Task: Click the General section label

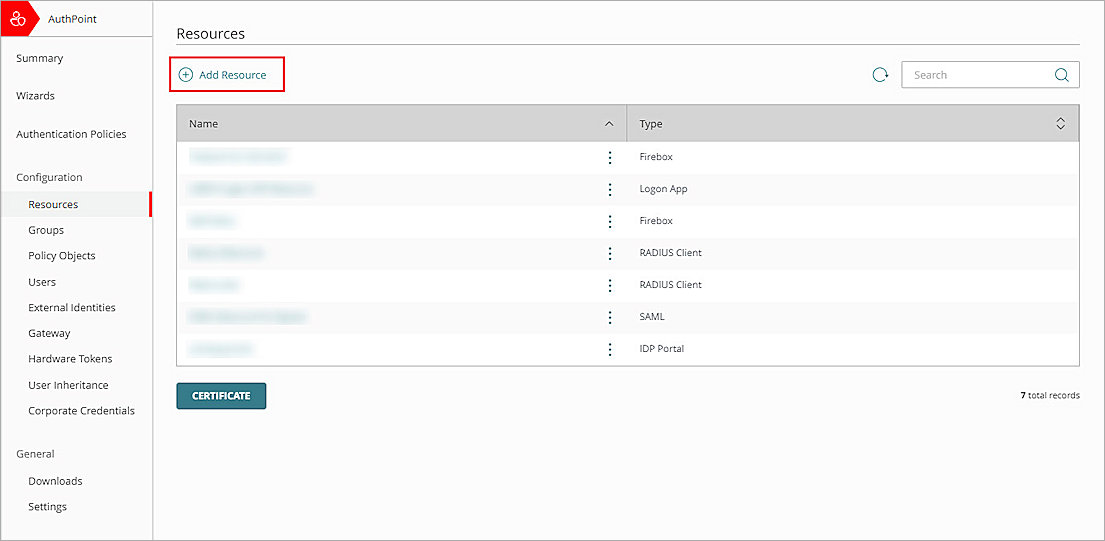Action: 35,454
